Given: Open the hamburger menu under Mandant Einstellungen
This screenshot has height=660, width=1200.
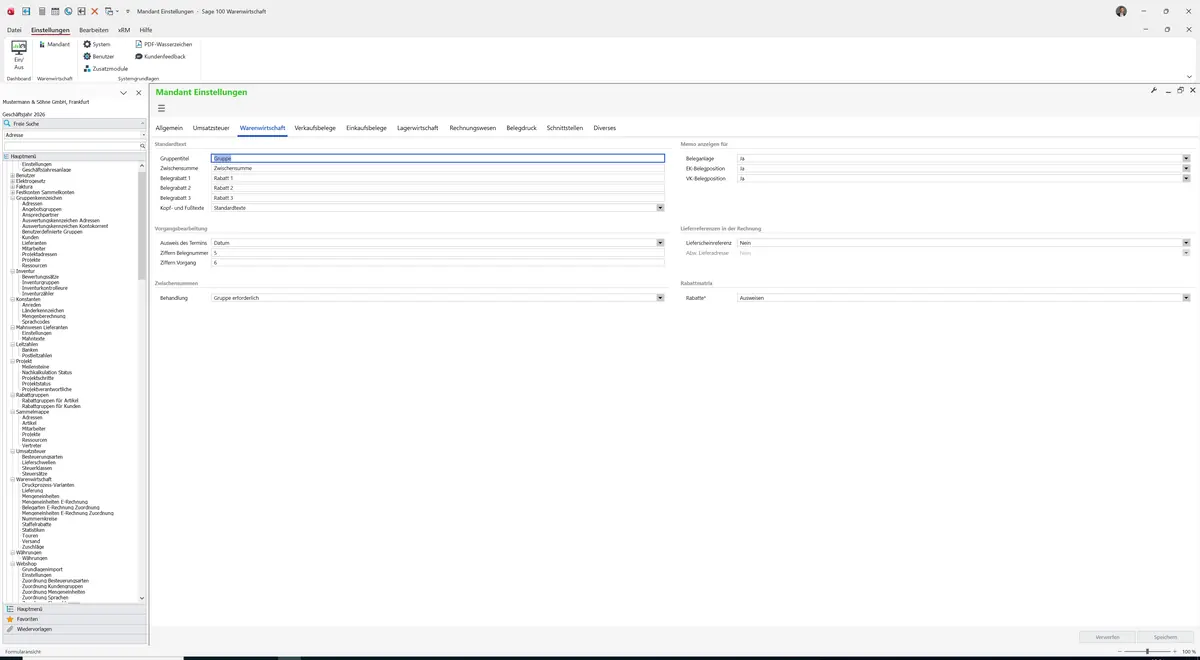Looking at the screenshot, I should (161, 108).
